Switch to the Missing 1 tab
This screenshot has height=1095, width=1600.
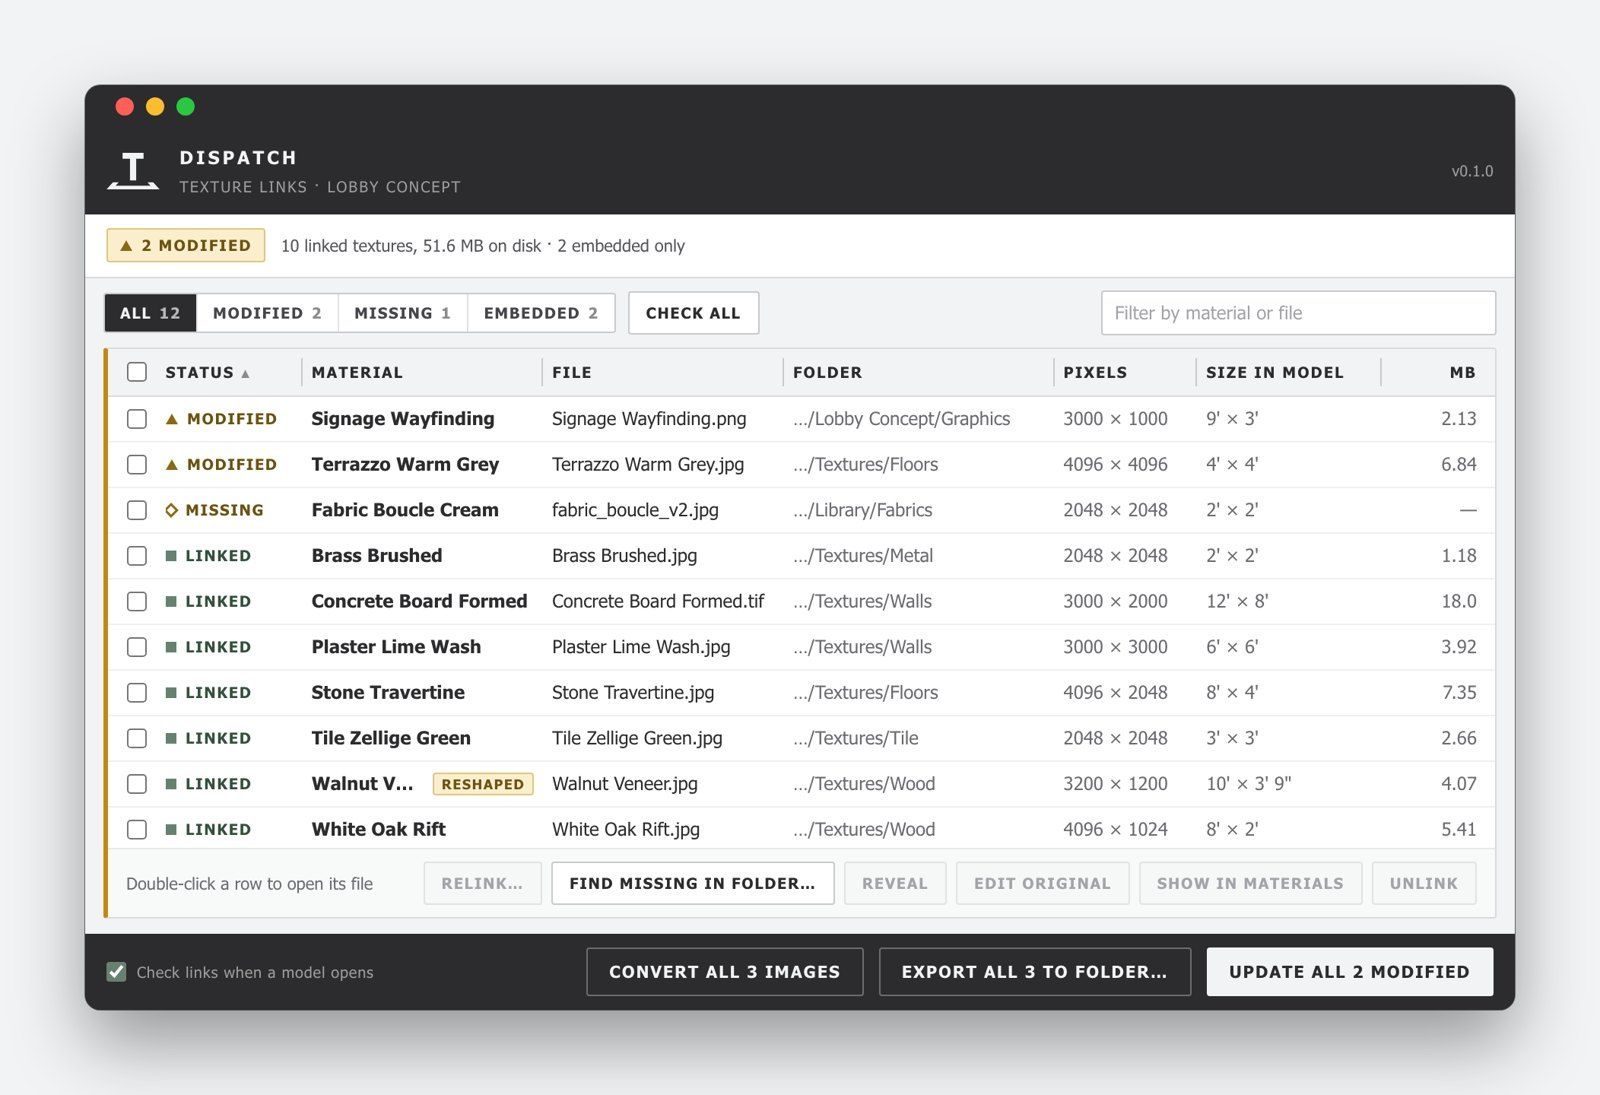click(403, 313)
